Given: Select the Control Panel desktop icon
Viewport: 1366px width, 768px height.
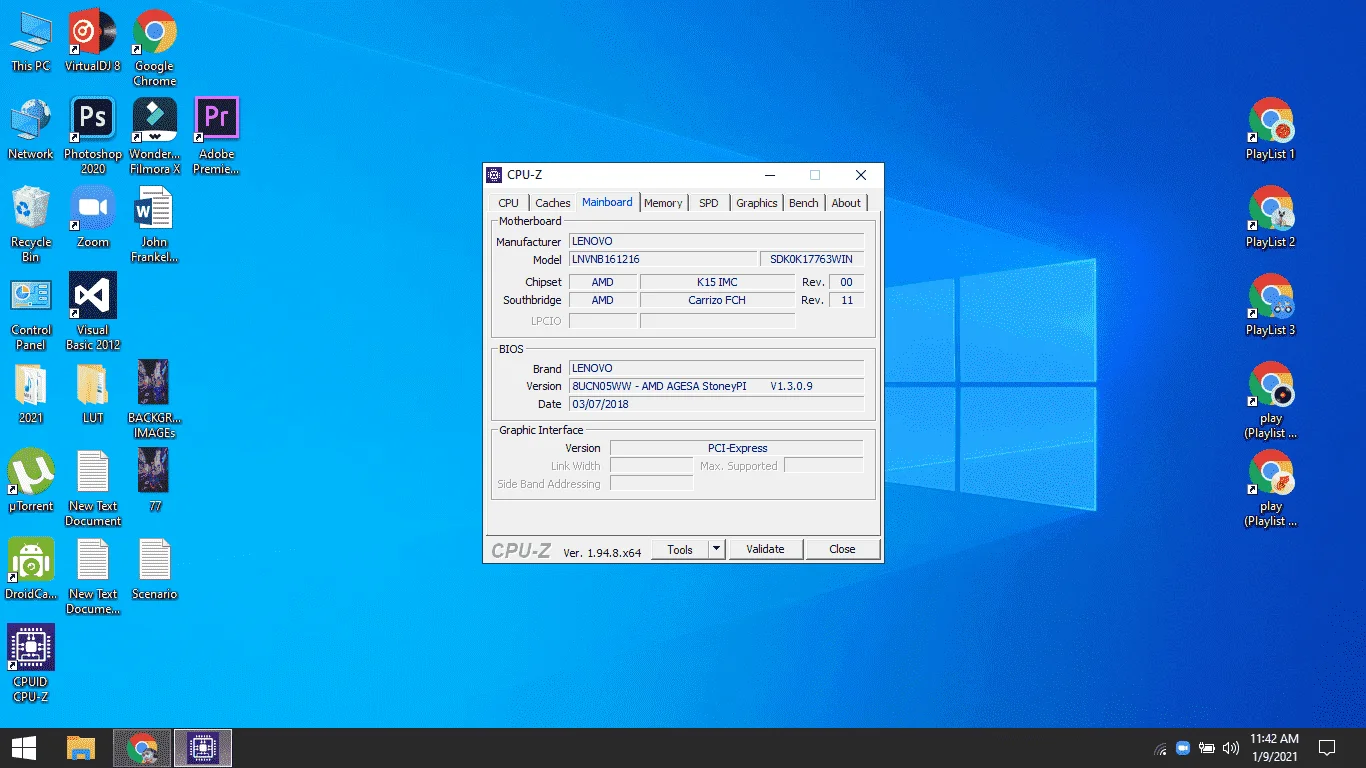Looking at the screenshot, I should pyautogui.click(x=31, y=313).
